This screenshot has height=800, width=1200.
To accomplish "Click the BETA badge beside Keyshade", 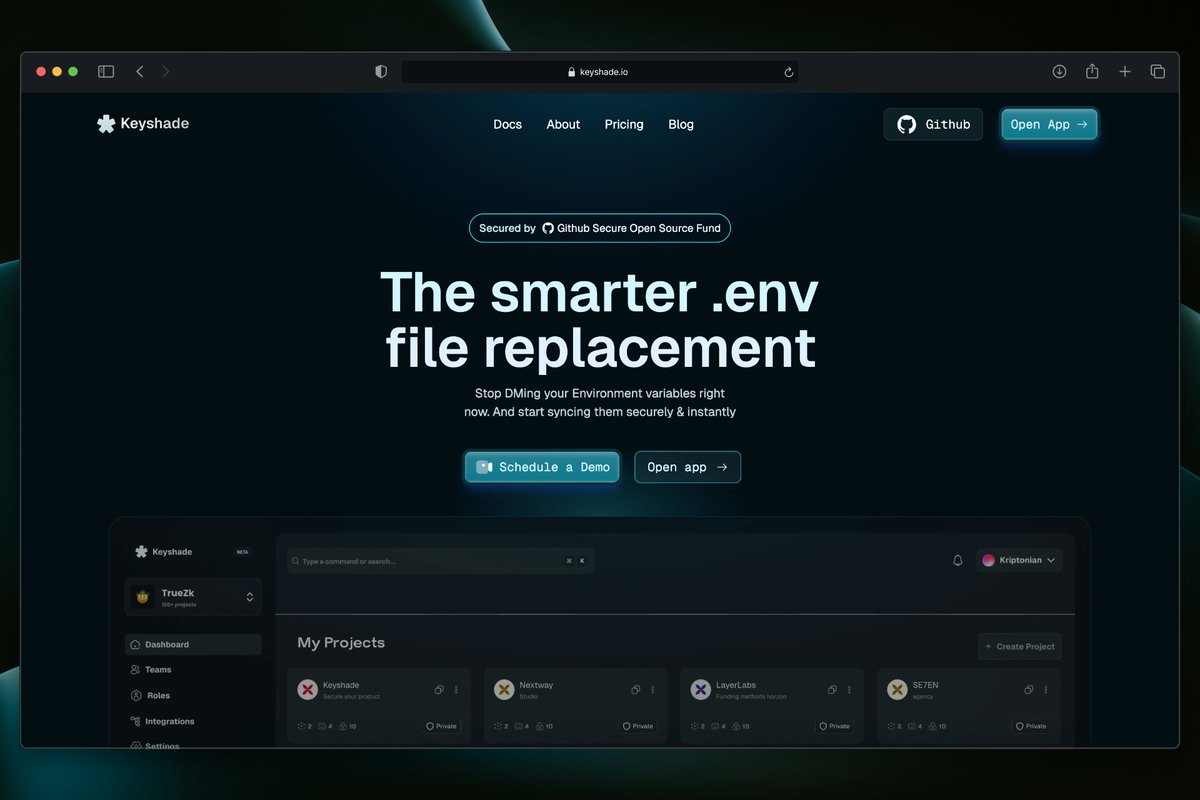I will 242,552.
